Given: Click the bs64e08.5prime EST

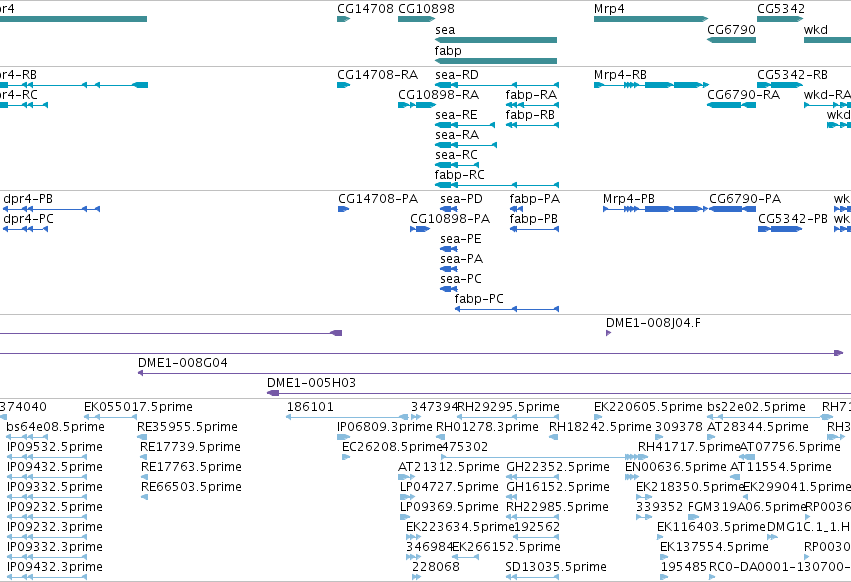Looking at the screenshot, I should click(x=27, y=437).
